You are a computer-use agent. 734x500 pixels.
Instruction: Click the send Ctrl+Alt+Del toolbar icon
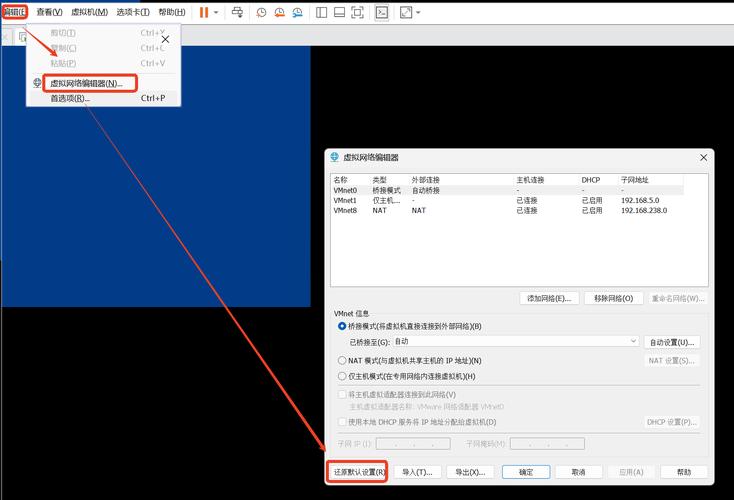coord(237,12)
